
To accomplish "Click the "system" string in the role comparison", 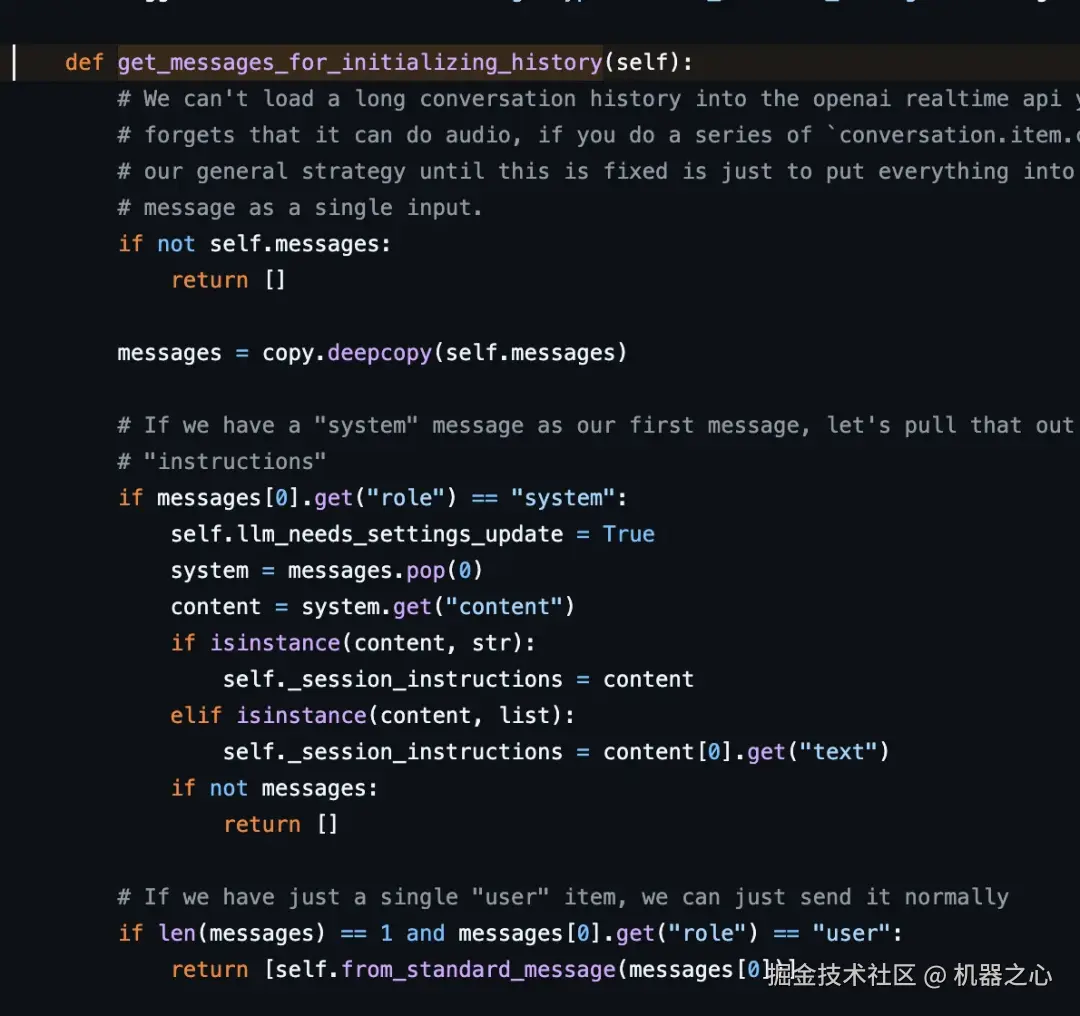I will point(557,498).
